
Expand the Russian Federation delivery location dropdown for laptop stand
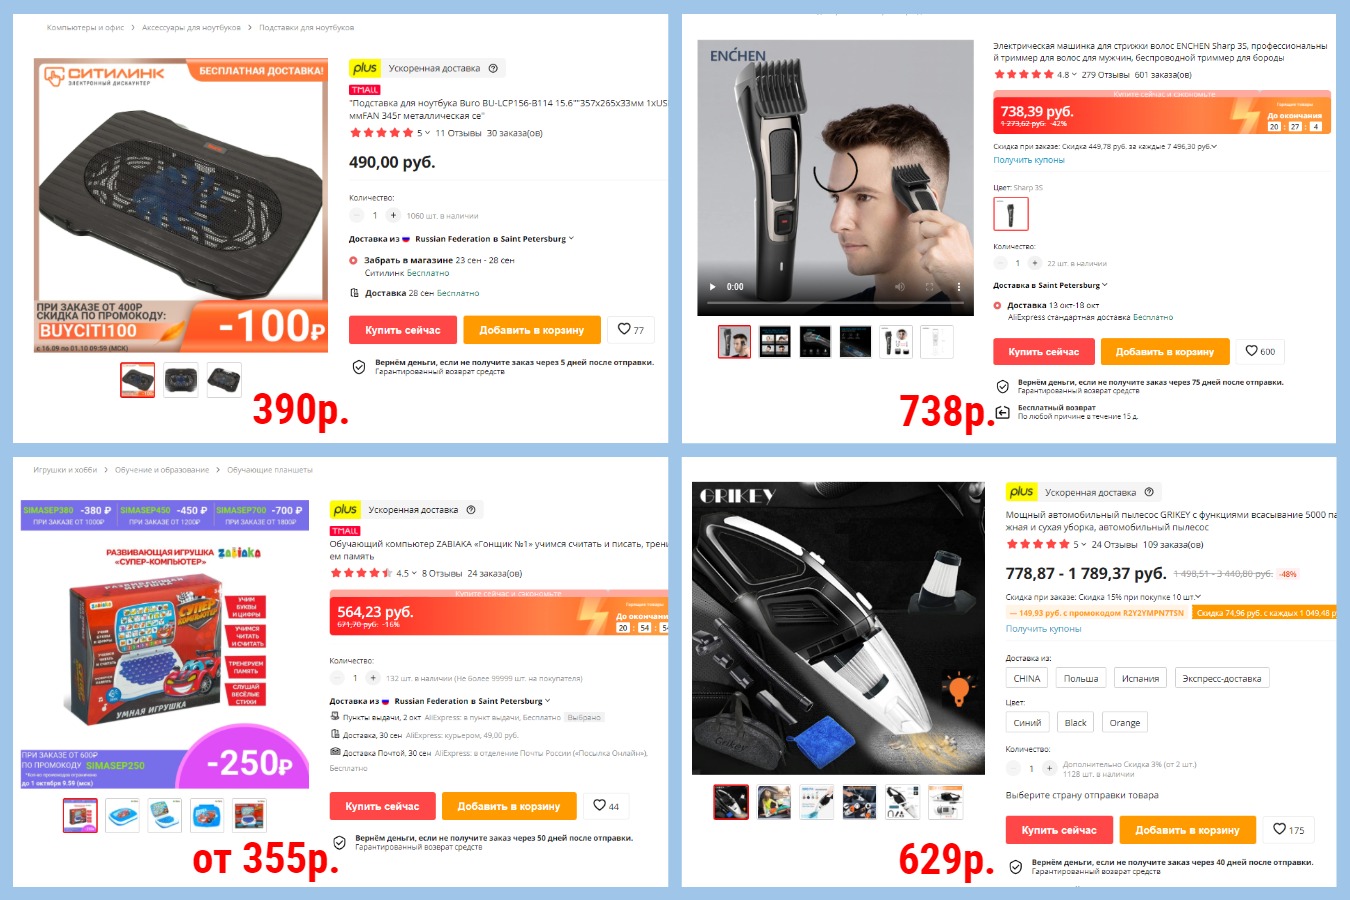(494, 239)
